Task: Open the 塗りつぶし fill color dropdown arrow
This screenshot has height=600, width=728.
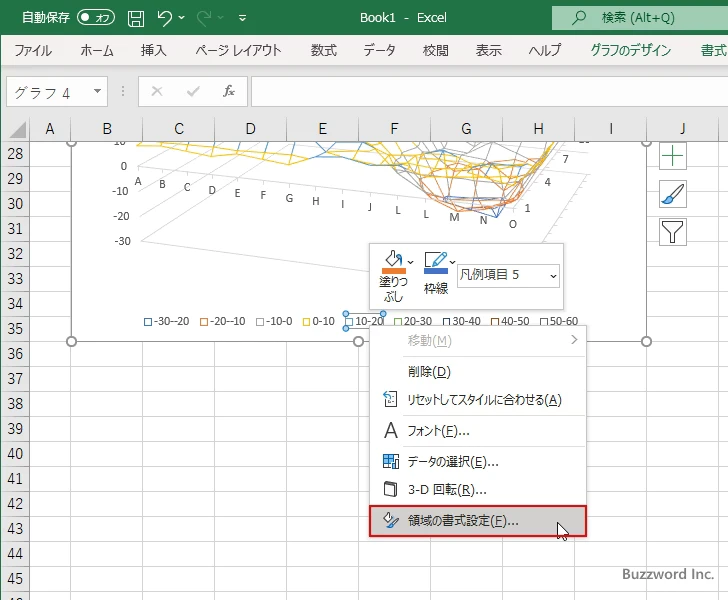Action: pyautogui.click(x=410, y=262)
